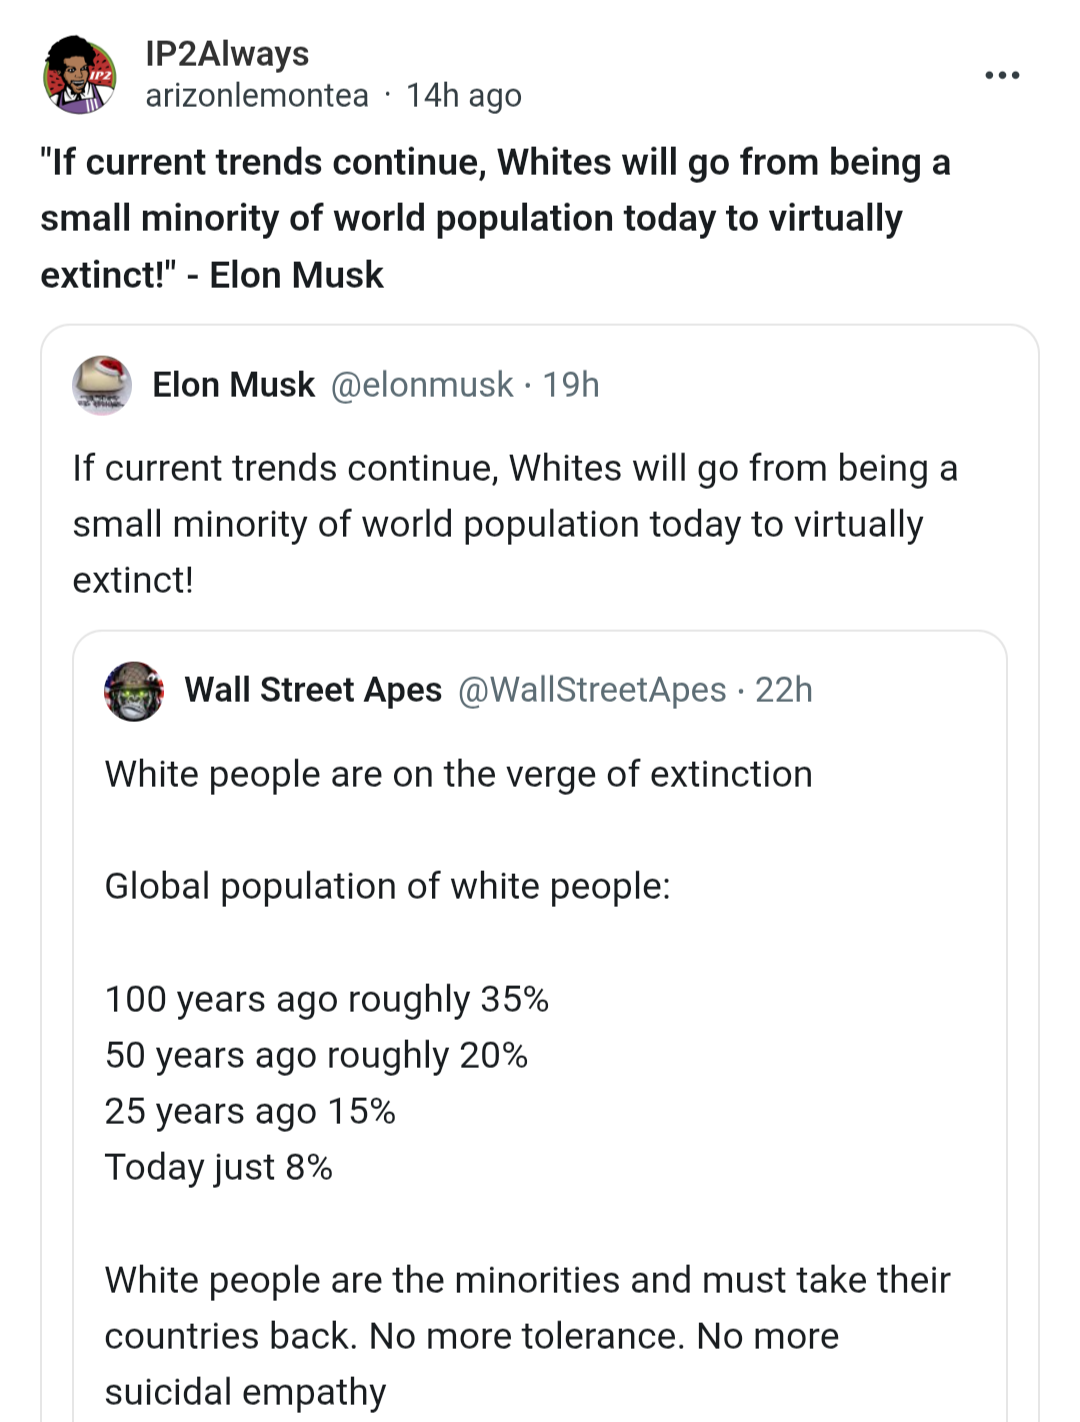The image size is (1080, 1422).
Task: Click the @elonmusk handle
Action: click(421, 384)
